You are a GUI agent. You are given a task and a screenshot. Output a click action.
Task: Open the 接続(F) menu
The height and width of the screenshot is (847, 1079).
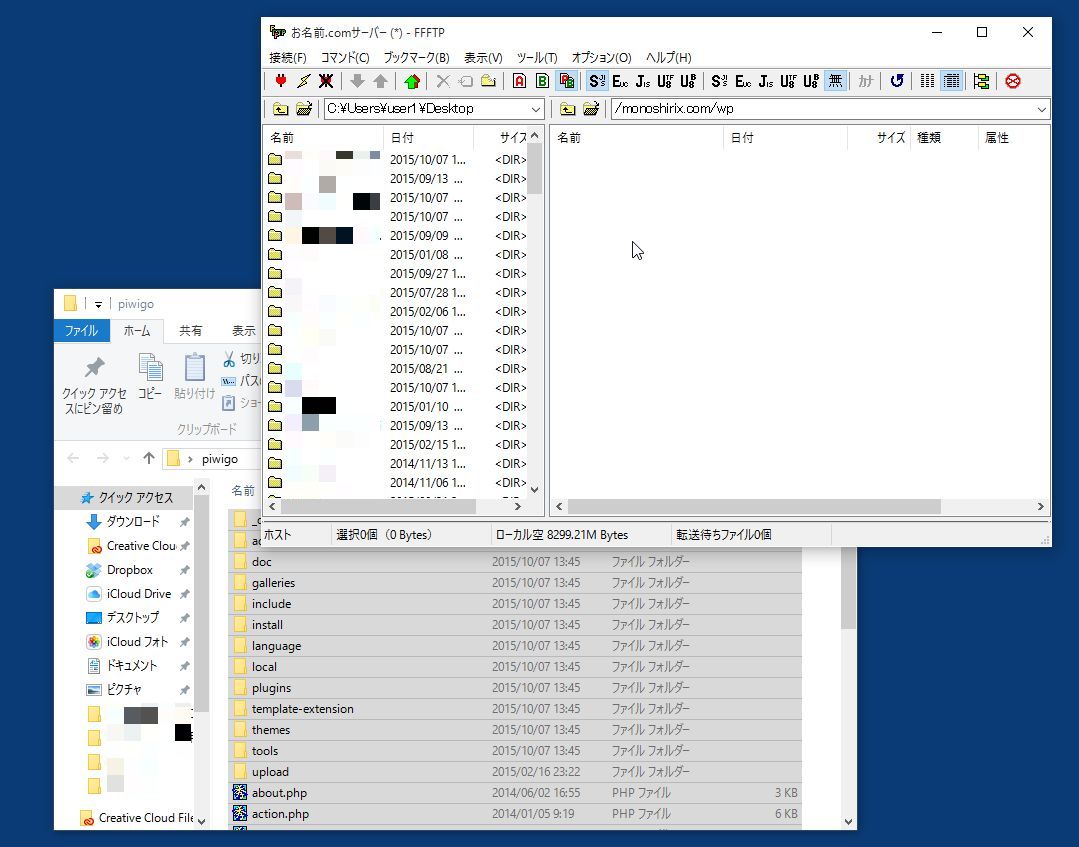point(288,58)
